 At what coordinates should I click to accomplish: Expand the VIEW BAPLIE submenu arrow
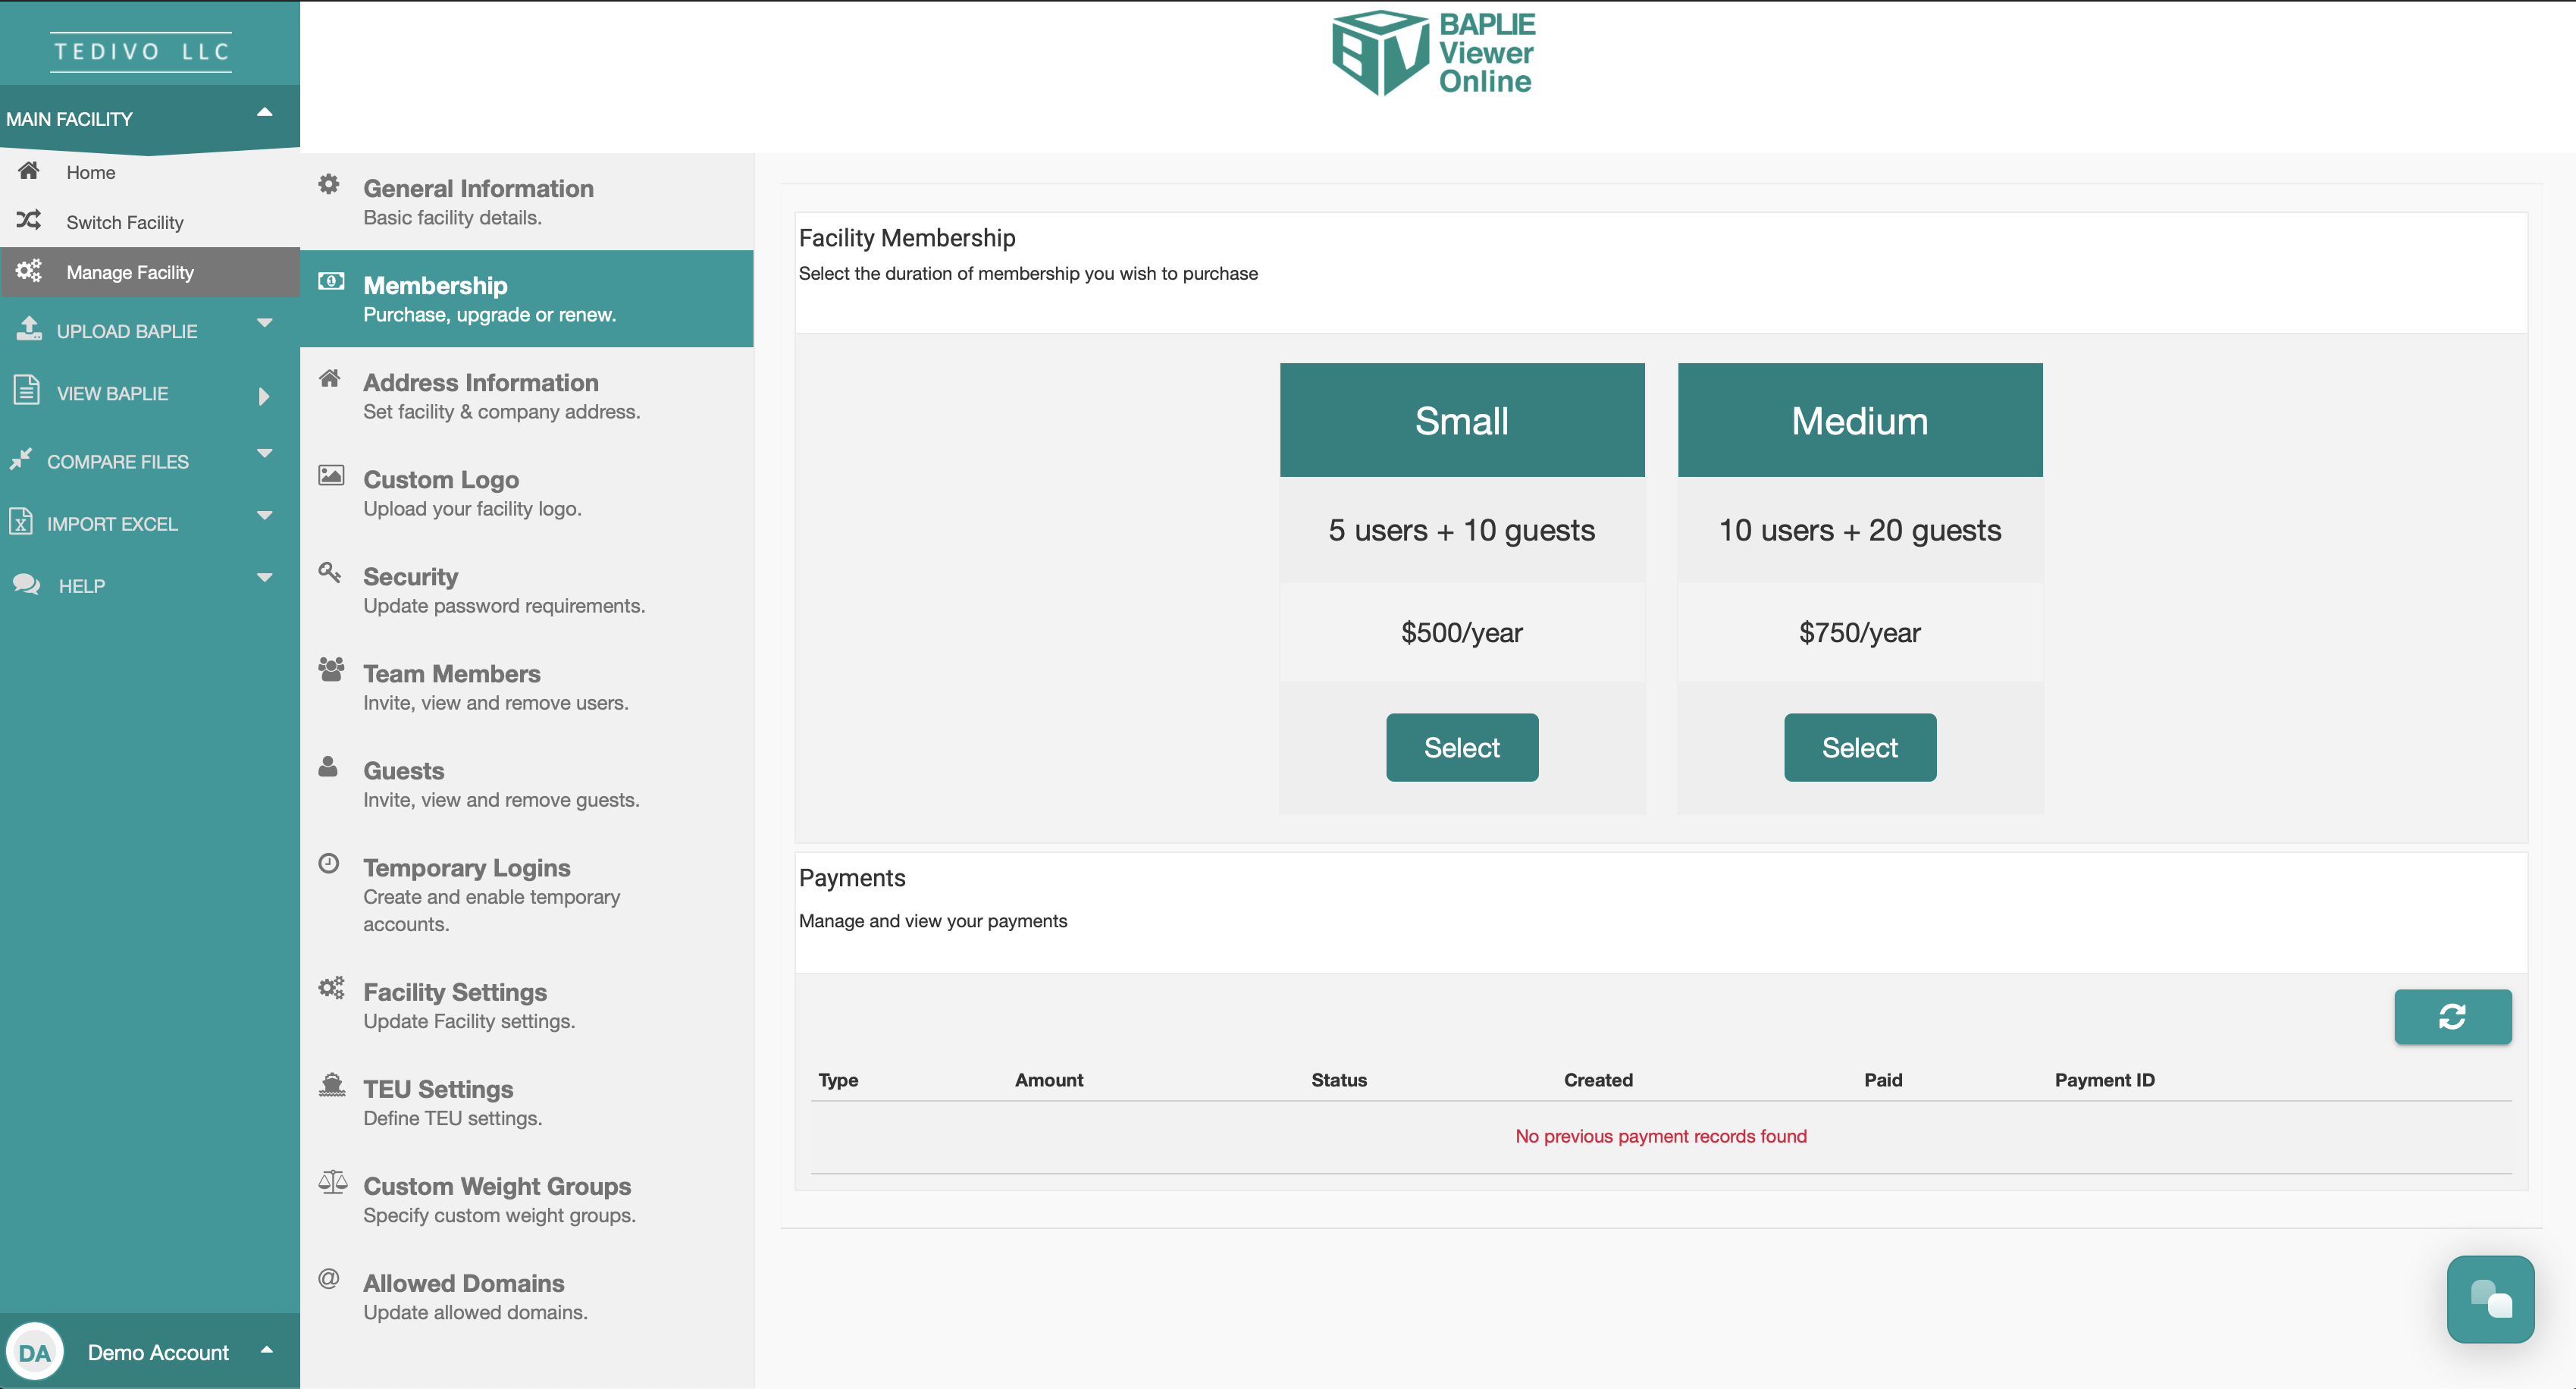point(264,396)
